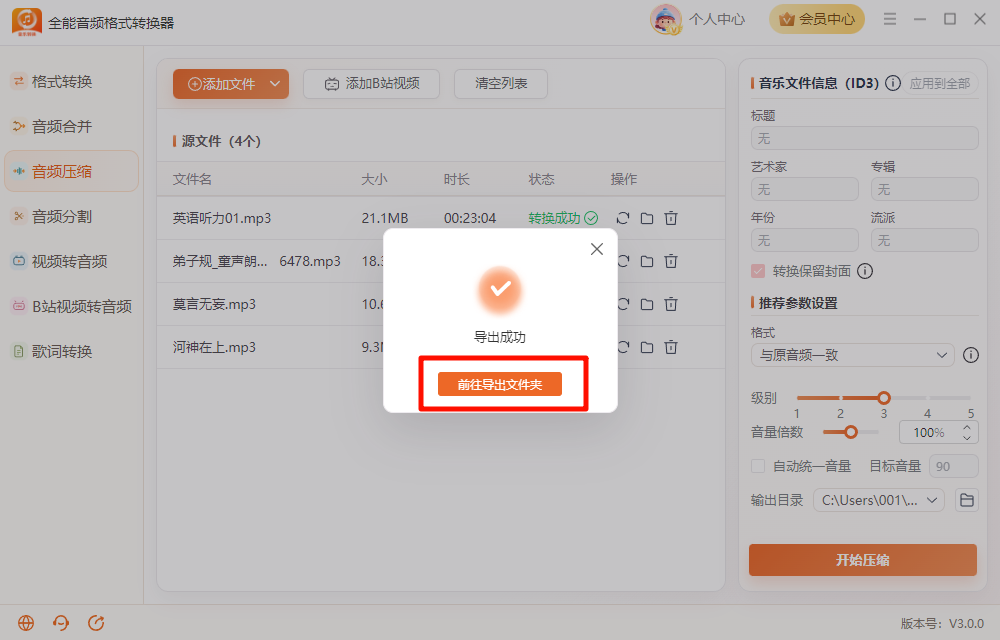The height and width of the screenshot is (640, 1000).
Task: Click the 添加B站视频 button
Action: tap(371, 84)
